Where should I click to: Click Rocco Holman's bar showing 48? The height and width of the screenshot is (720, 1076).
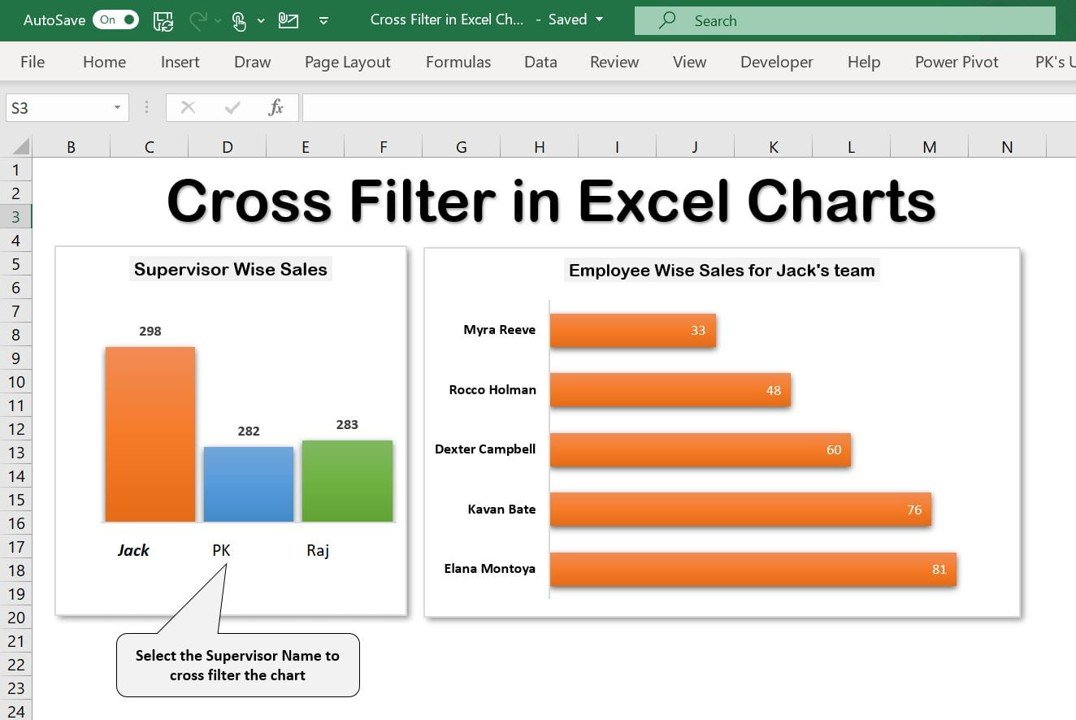point(670,390)
